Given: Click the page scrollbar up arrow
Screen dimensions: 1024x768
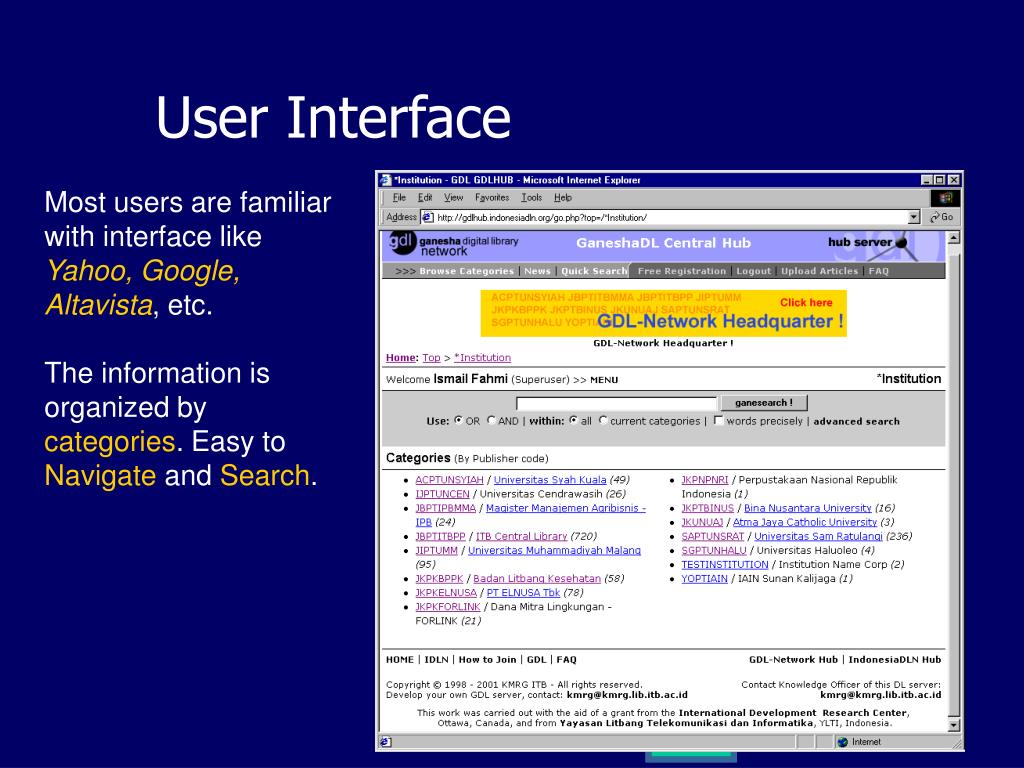Looking at the screenshot, I should [x=953, y=238].
